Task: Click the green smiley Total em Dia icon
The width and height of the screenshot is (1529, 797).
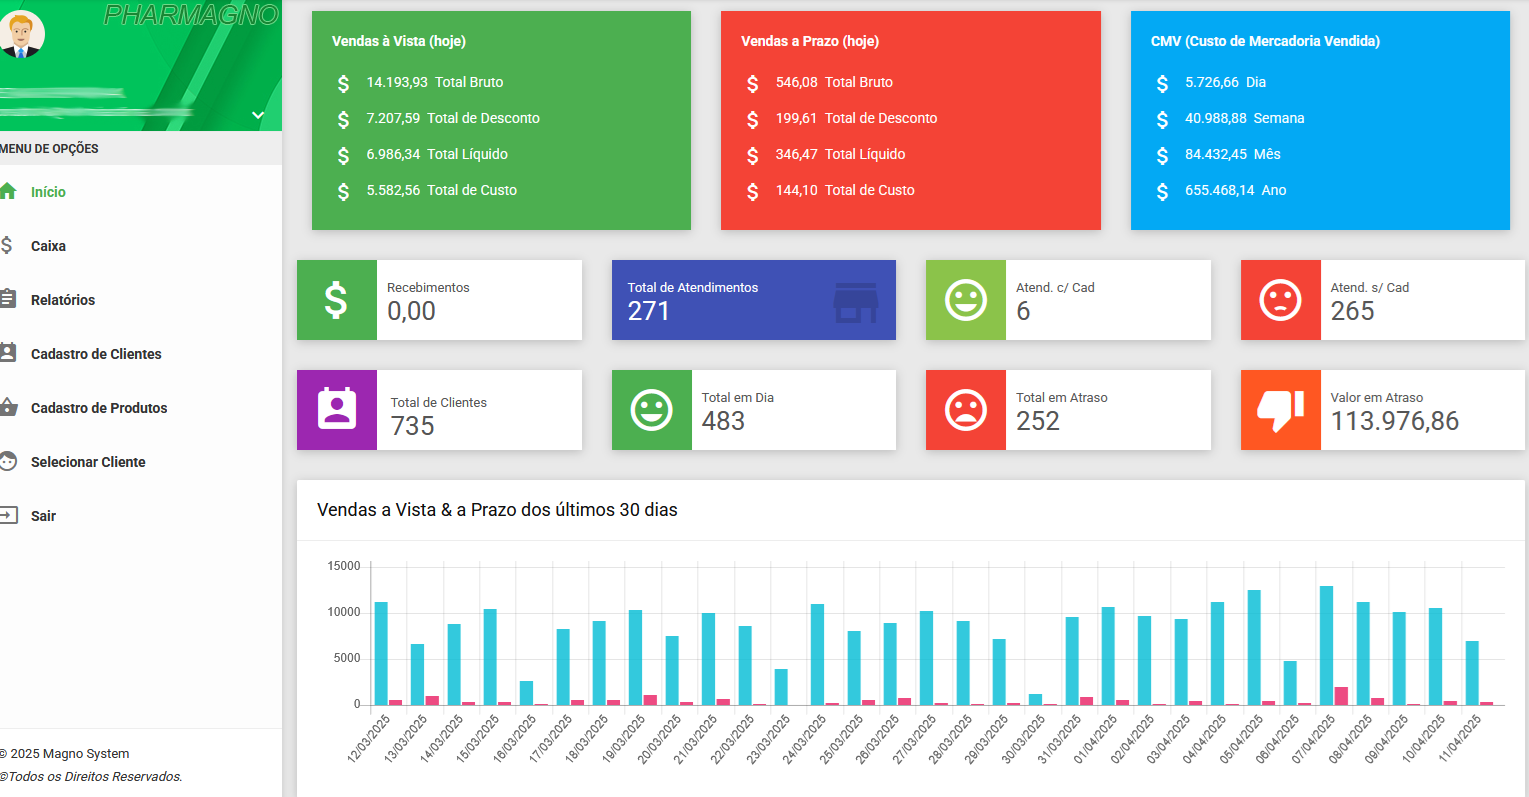Action: click(x=651, y=410)
